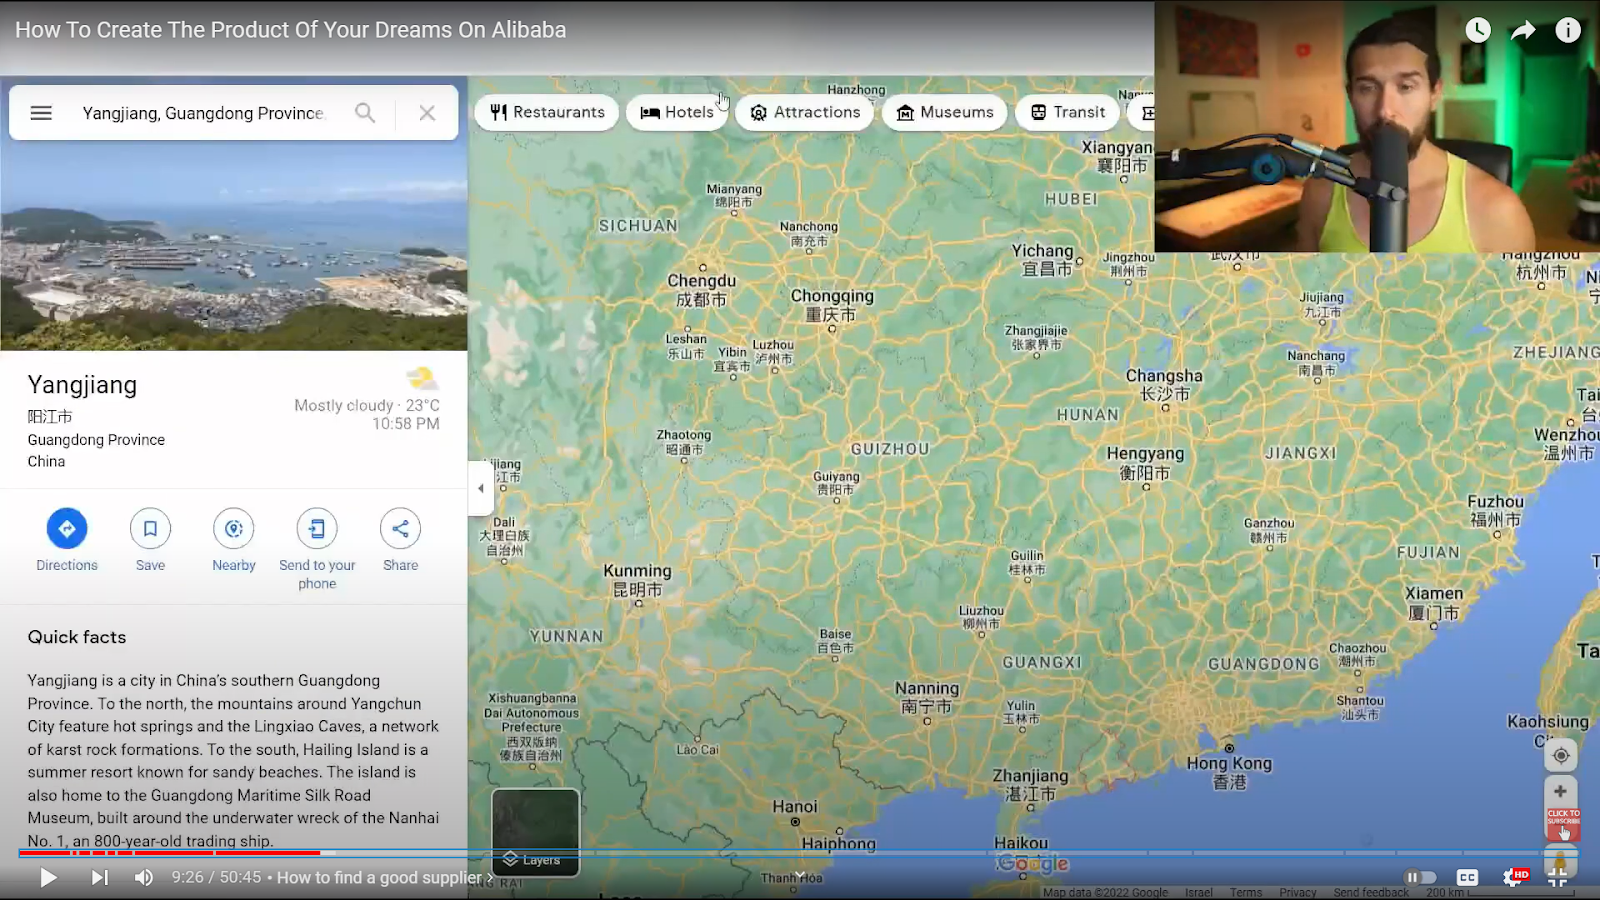This screenshot has height=900, width=1600.
Task: Search Nearby Yangjiang
Action: pyautogui.click(x=234, y=540)
